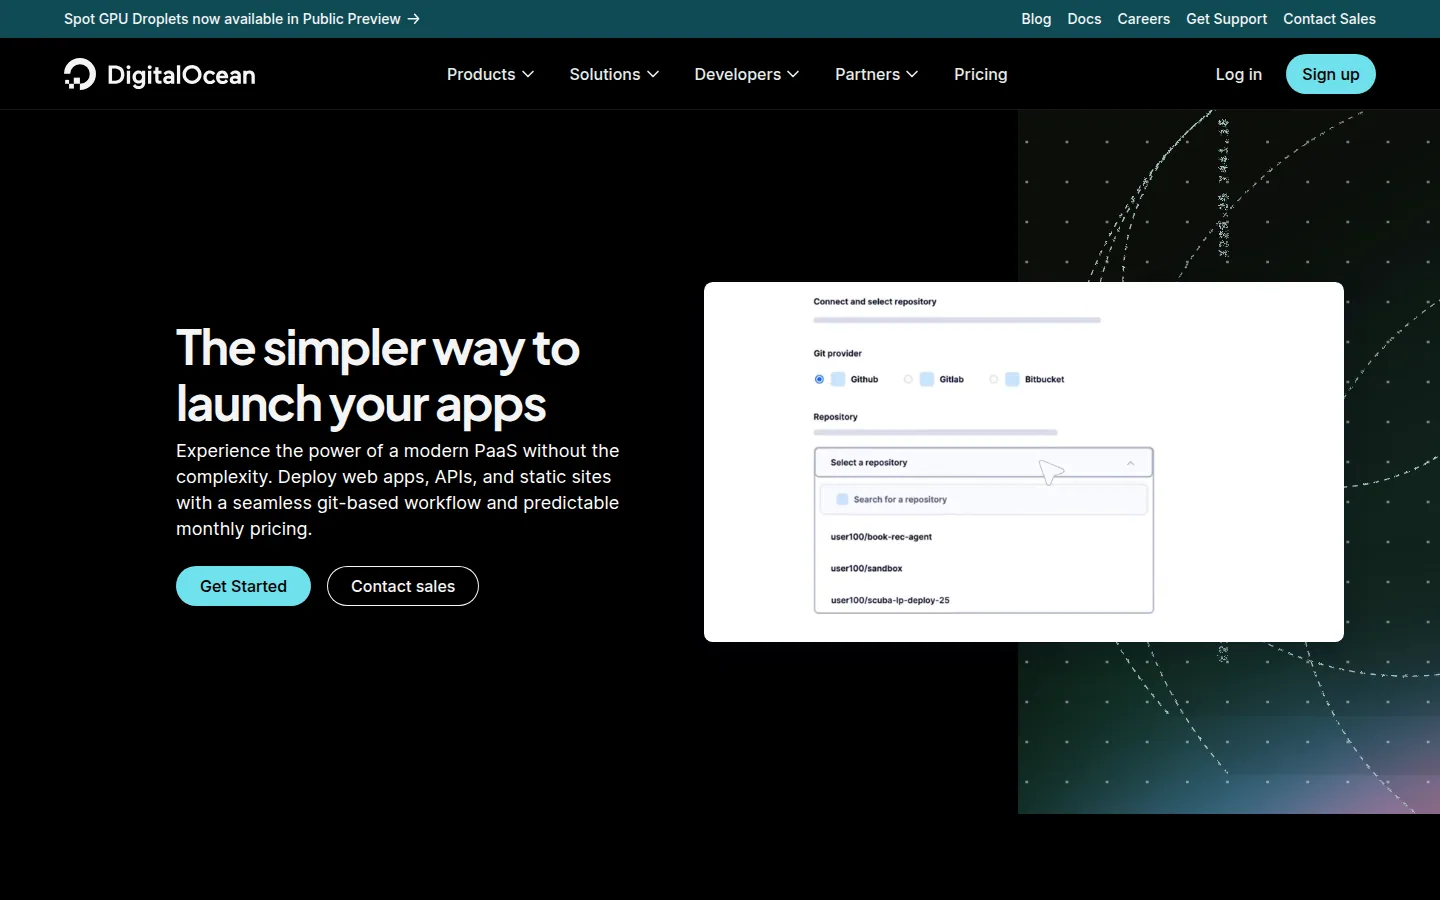1440x900 pixels.
Task: Open the Developers menu
Action: 747,74
